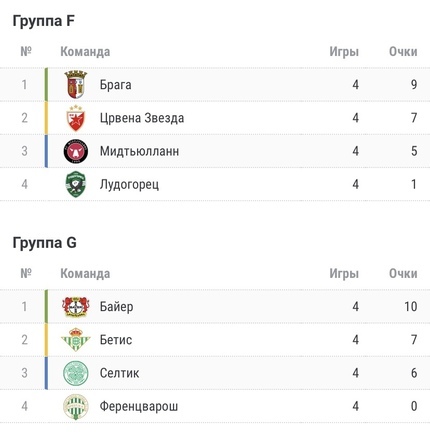Image resolution: width=430 pixels, height=434 pixels.
Task: Open the Селтик team page
Action: point(119,373)
